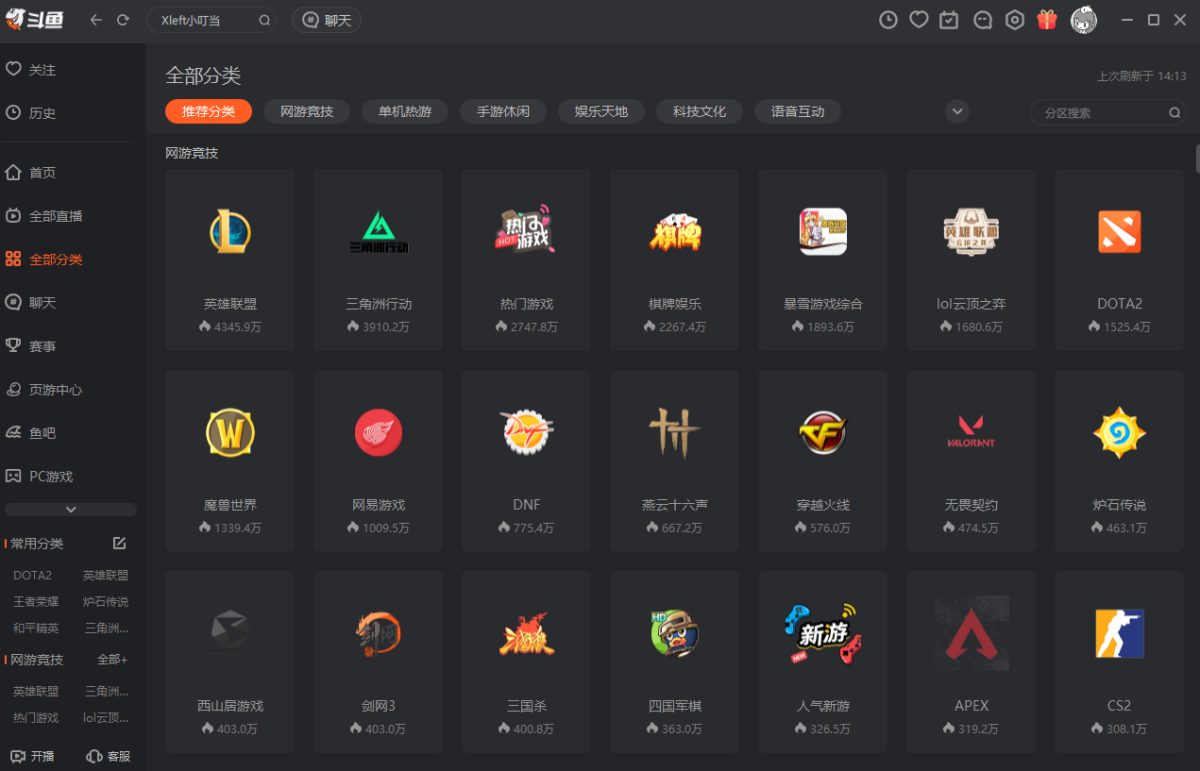Viewport: 1200px width, 771px height.
Task: Click the gift box icon
Action: [1047, 20]
